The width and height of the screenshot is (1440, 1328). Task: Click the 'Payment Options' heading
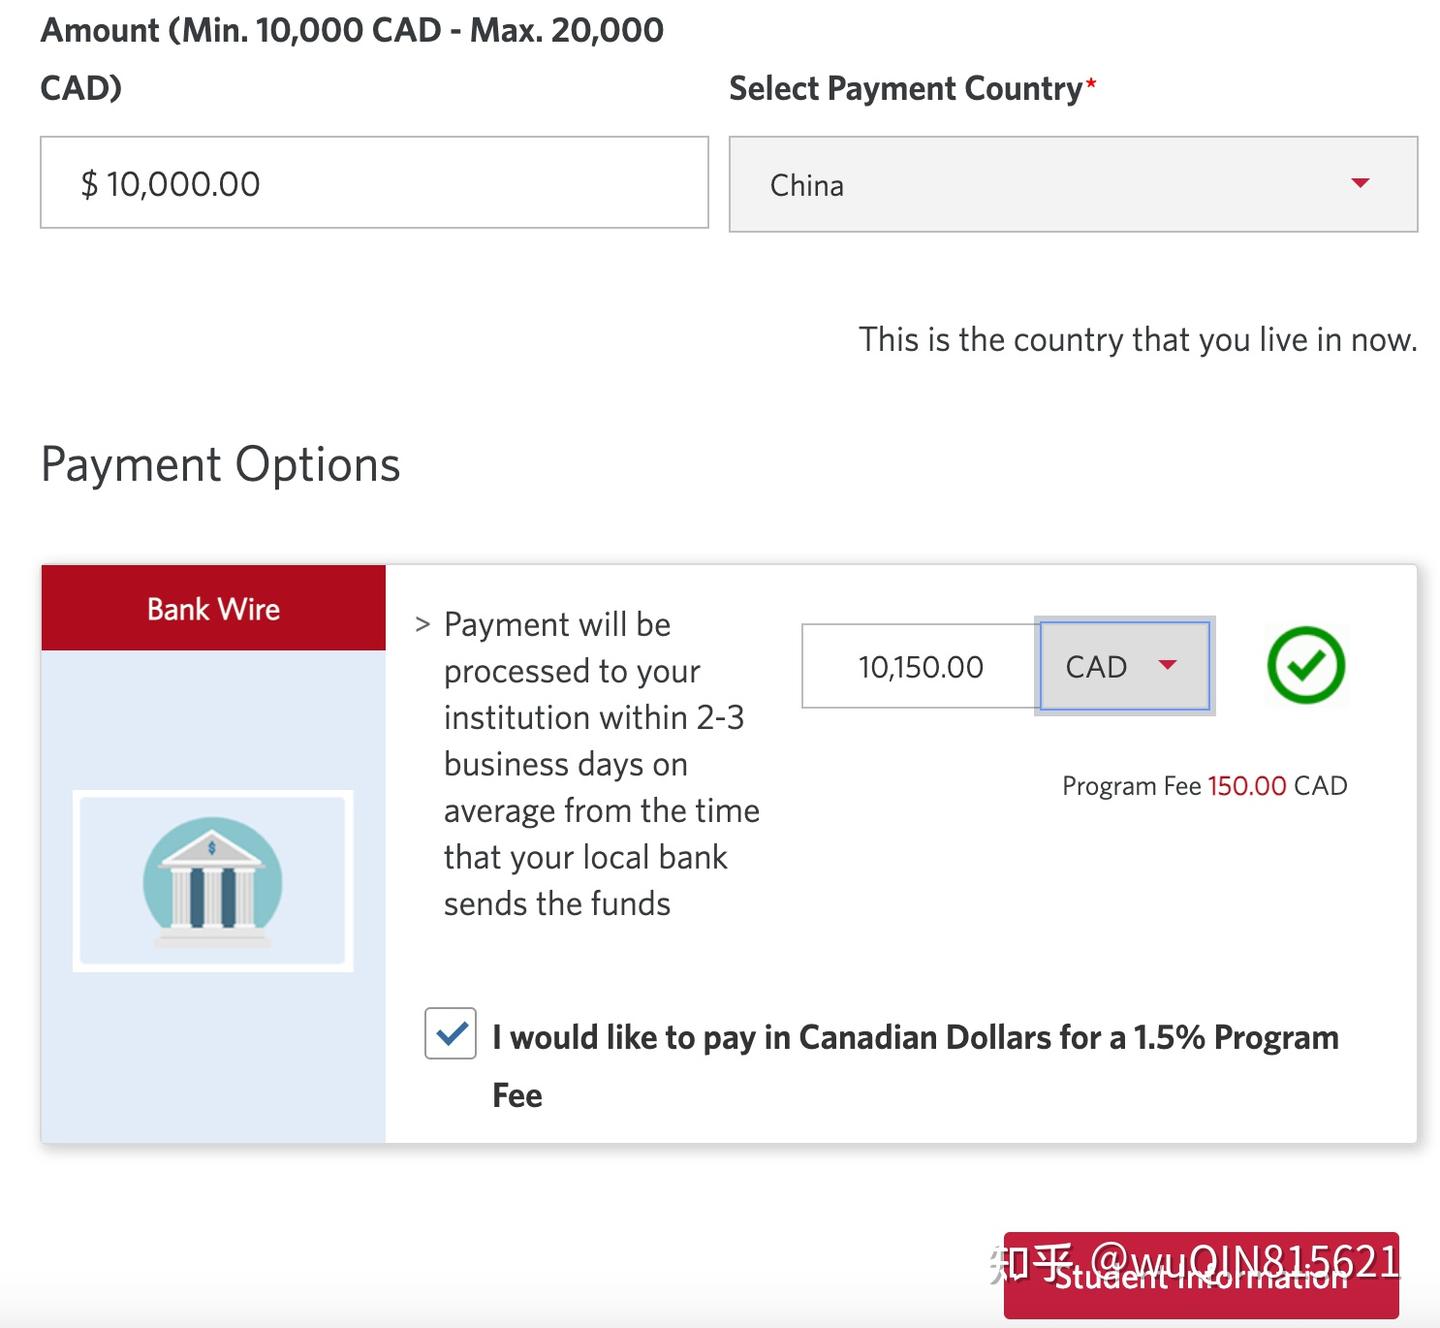pyautogui.click(x=220, y=465)
